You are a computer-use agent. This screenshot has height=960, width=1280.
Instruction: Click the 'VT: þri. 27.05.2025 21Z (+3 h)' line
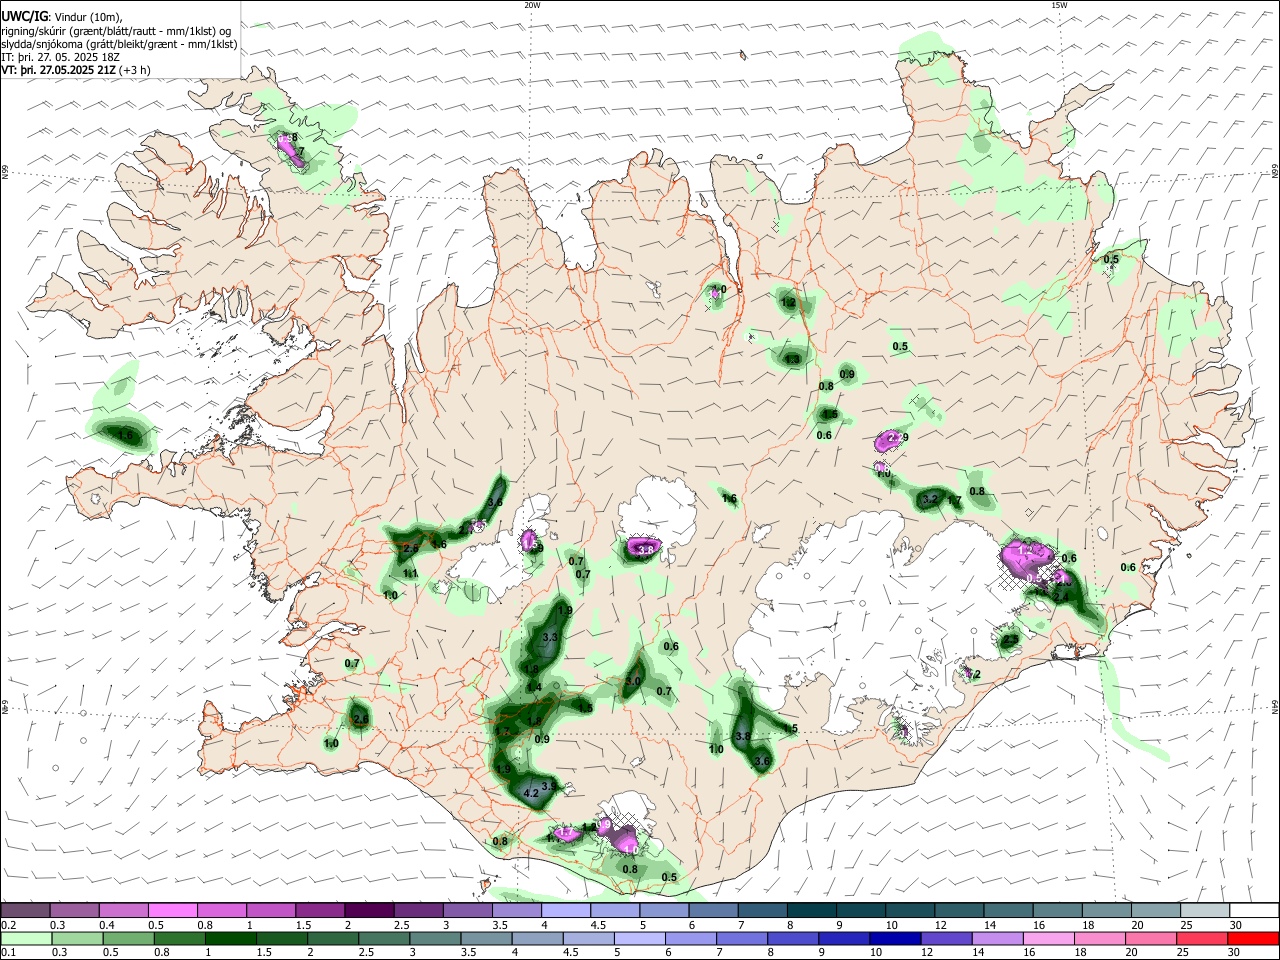pyautogui.click(x=76, y=70)
